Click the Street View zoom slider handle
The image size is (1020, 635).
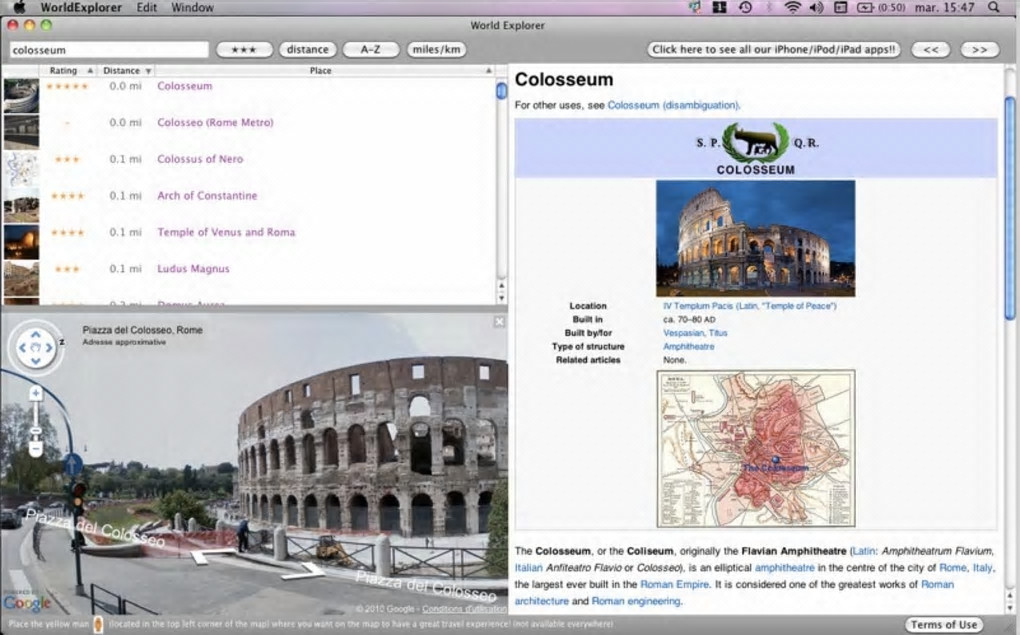pyautogui.click(x=36, y=431)
